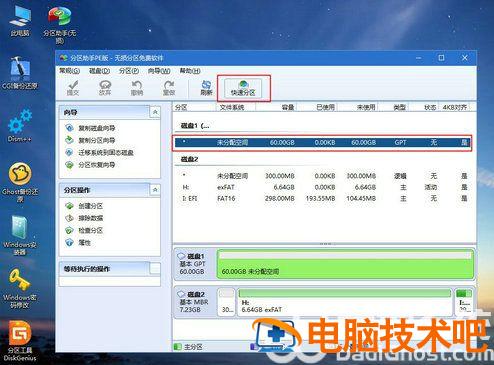
Task: Open the 常规(G) menu
Action: (69, 71)
